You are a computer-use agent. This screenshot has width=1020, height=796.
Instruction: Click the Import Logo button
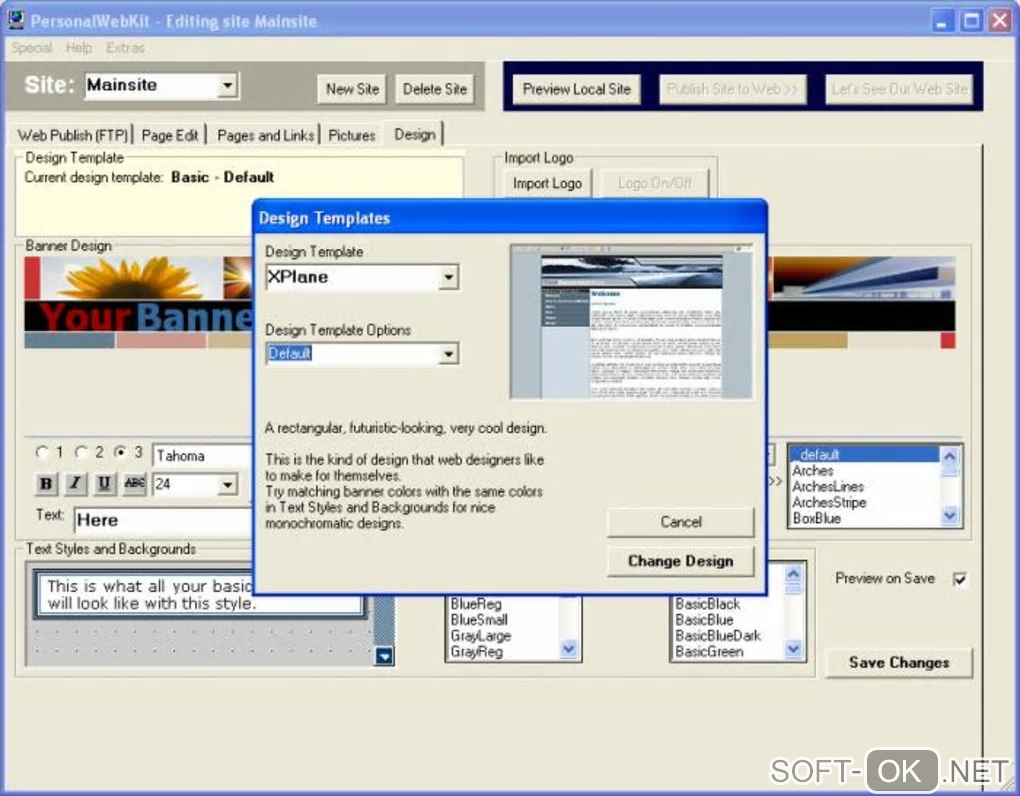(x=547, y=183)
